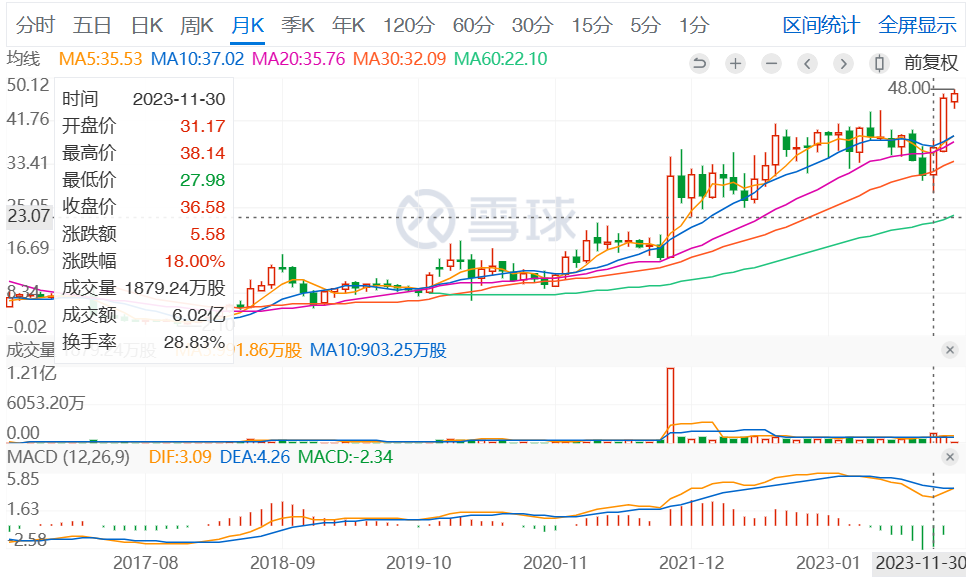The height and width of the screenshot is (588, 973).
Task: Click the 2018-09 date label on axis
Action: pyautogui.click(x=282, y=563)
